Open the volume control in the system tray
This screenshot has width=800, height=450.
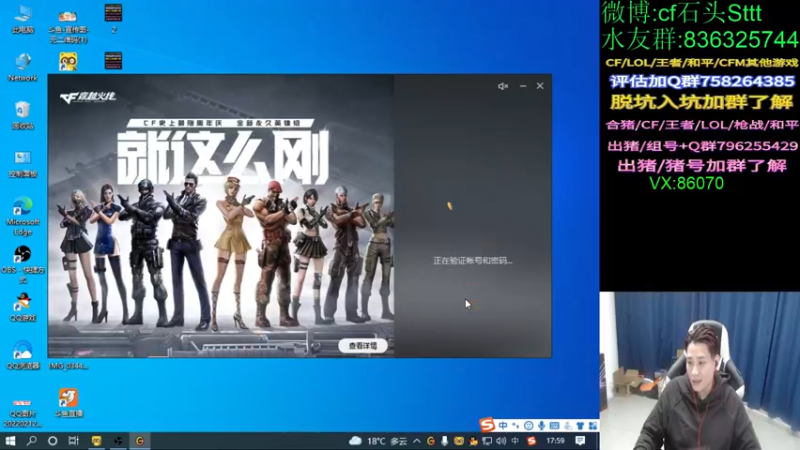(x=501, y=441)
